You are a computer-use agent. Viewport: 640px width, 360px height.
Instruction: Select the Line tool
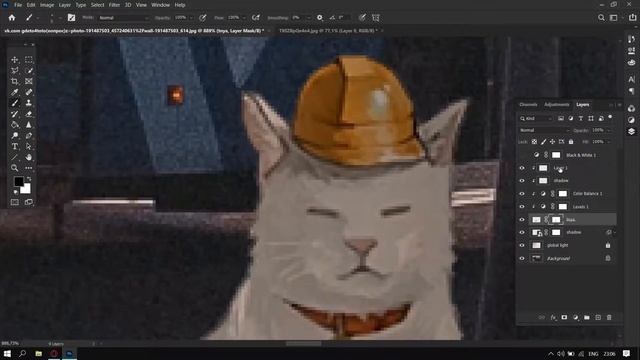(x=15, y=157)
